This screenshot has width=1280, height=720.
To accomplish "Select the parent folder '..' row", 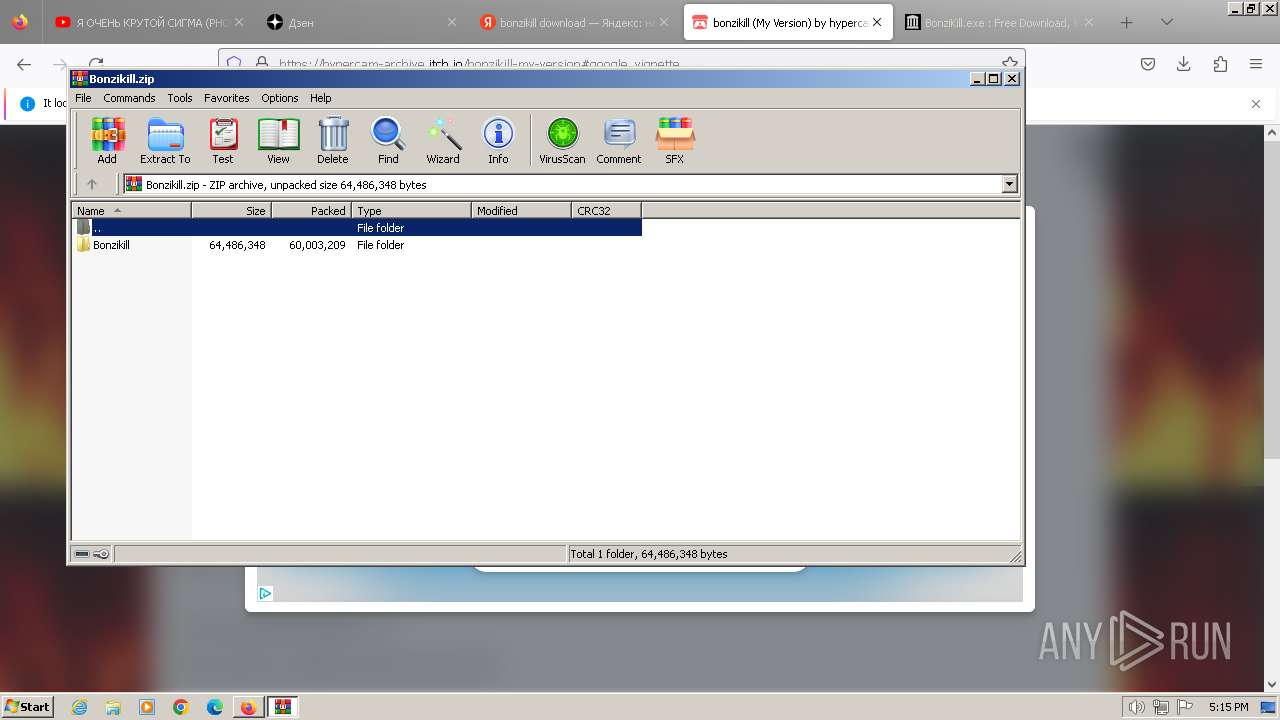I will 357,228.
